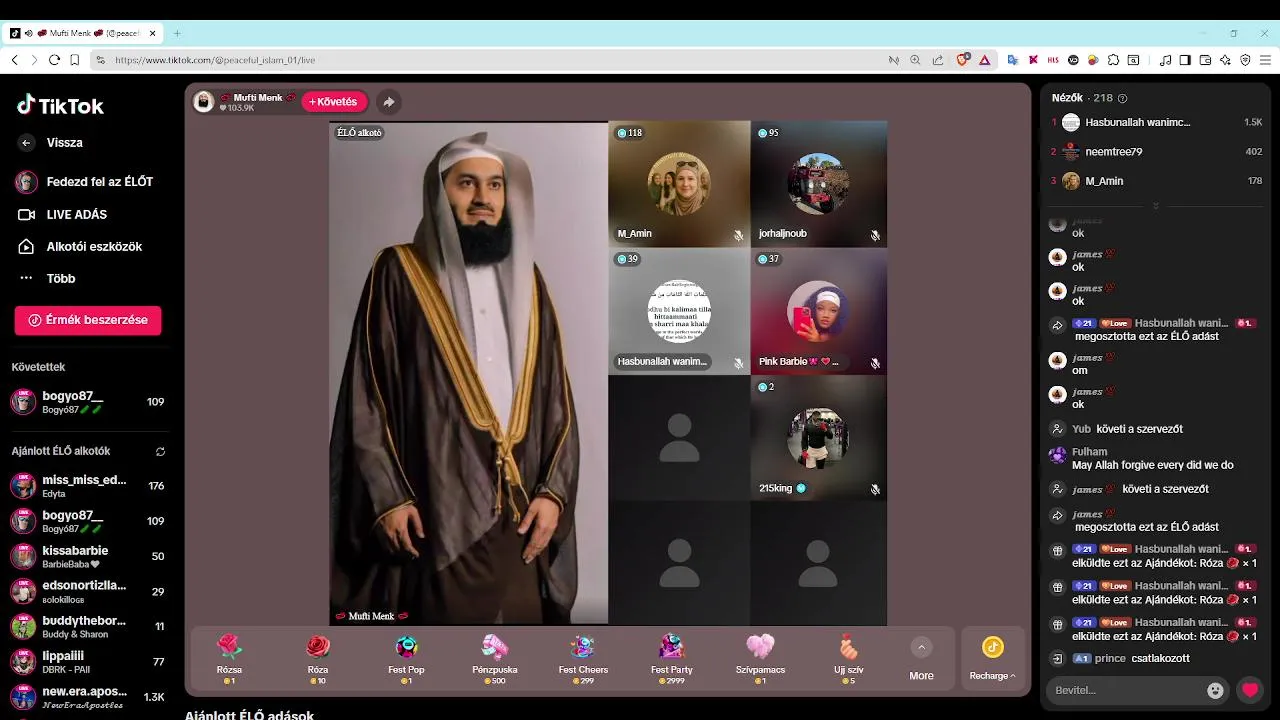The image size is (1280, 720).
Task: Open the emoji picker in chat
Action: (x=1215, y=690)
